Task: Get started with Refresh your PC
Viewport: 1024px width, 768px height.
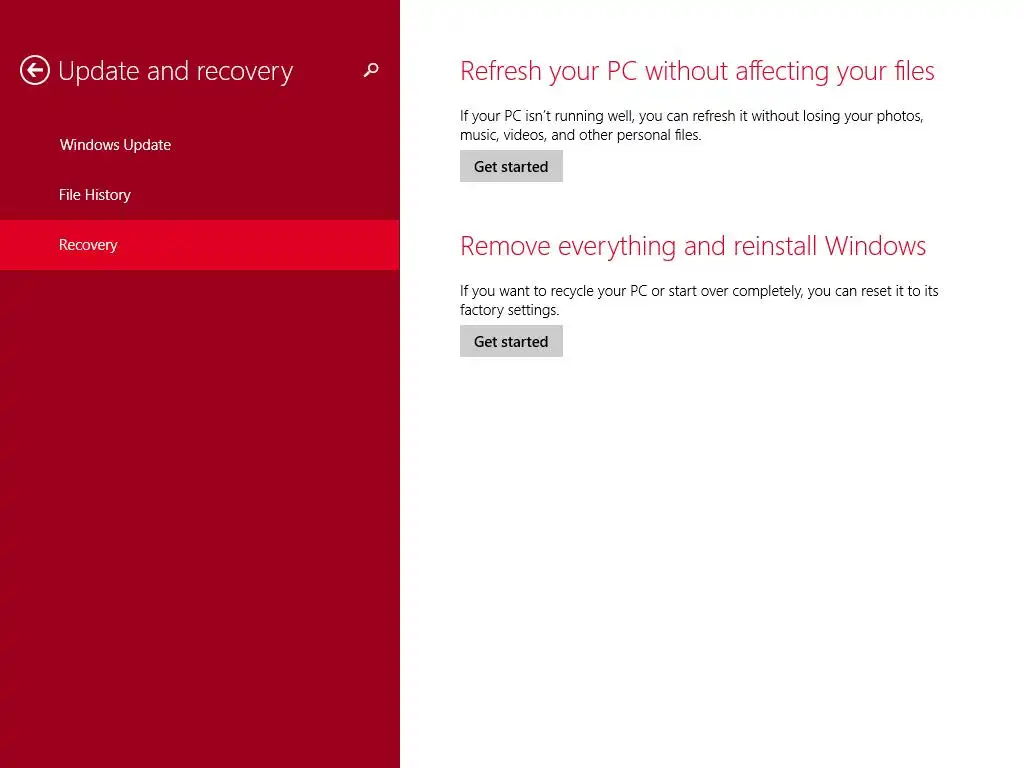Action: point(511,167)
